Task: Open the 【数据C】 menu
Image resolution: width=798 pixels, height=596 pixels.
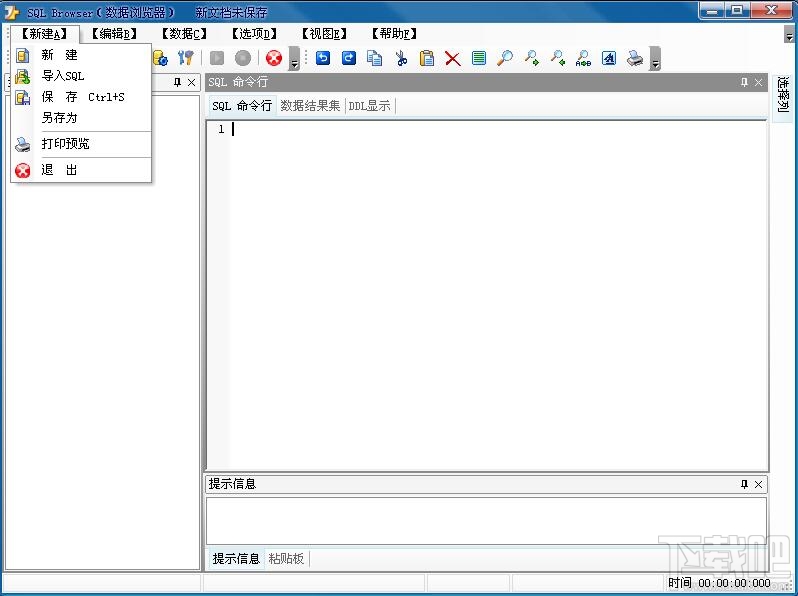Action: click(x=184, y=34)
